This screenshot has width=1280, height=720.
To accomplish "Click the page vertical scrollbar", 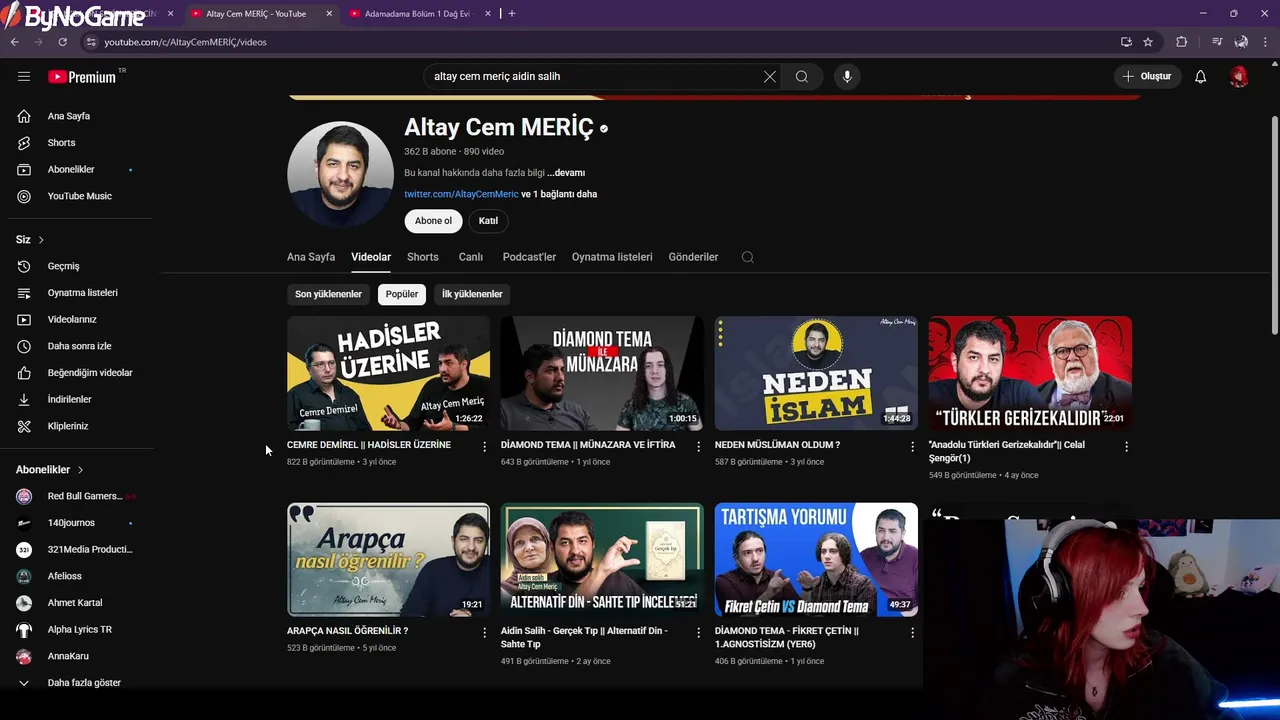I will [x=1274, y=225].
